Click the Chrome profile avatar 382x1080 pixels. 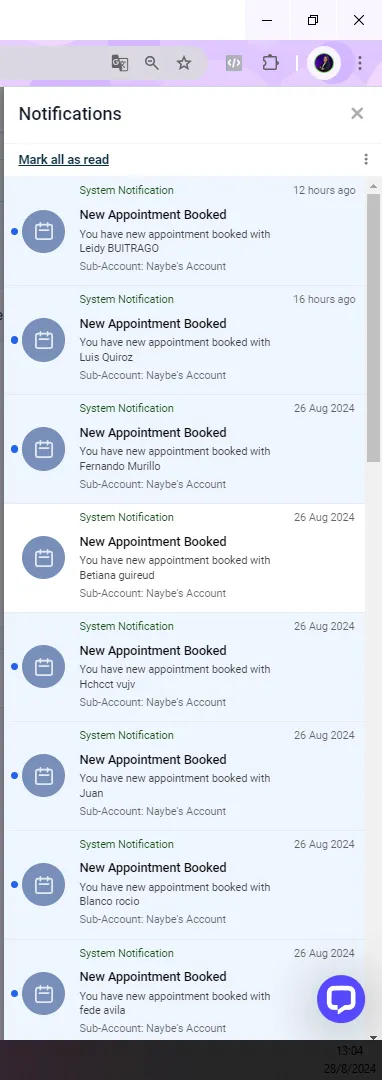pos(324,63)
